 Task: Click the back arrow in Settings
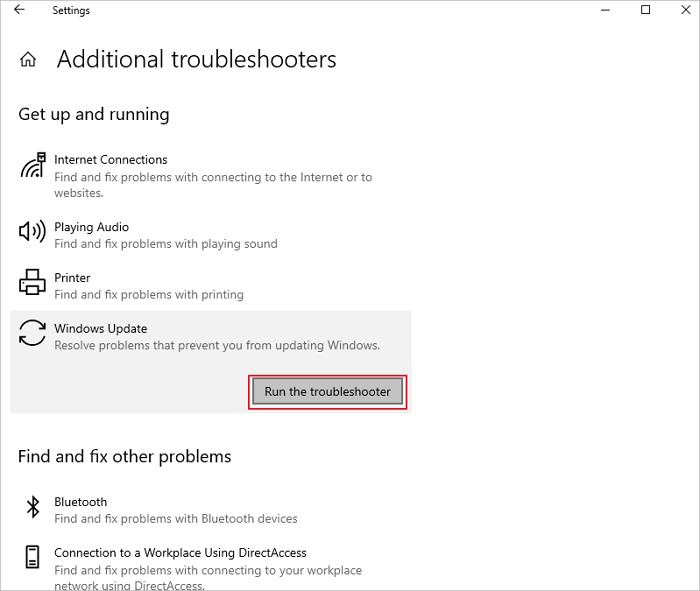click(20, 10)
